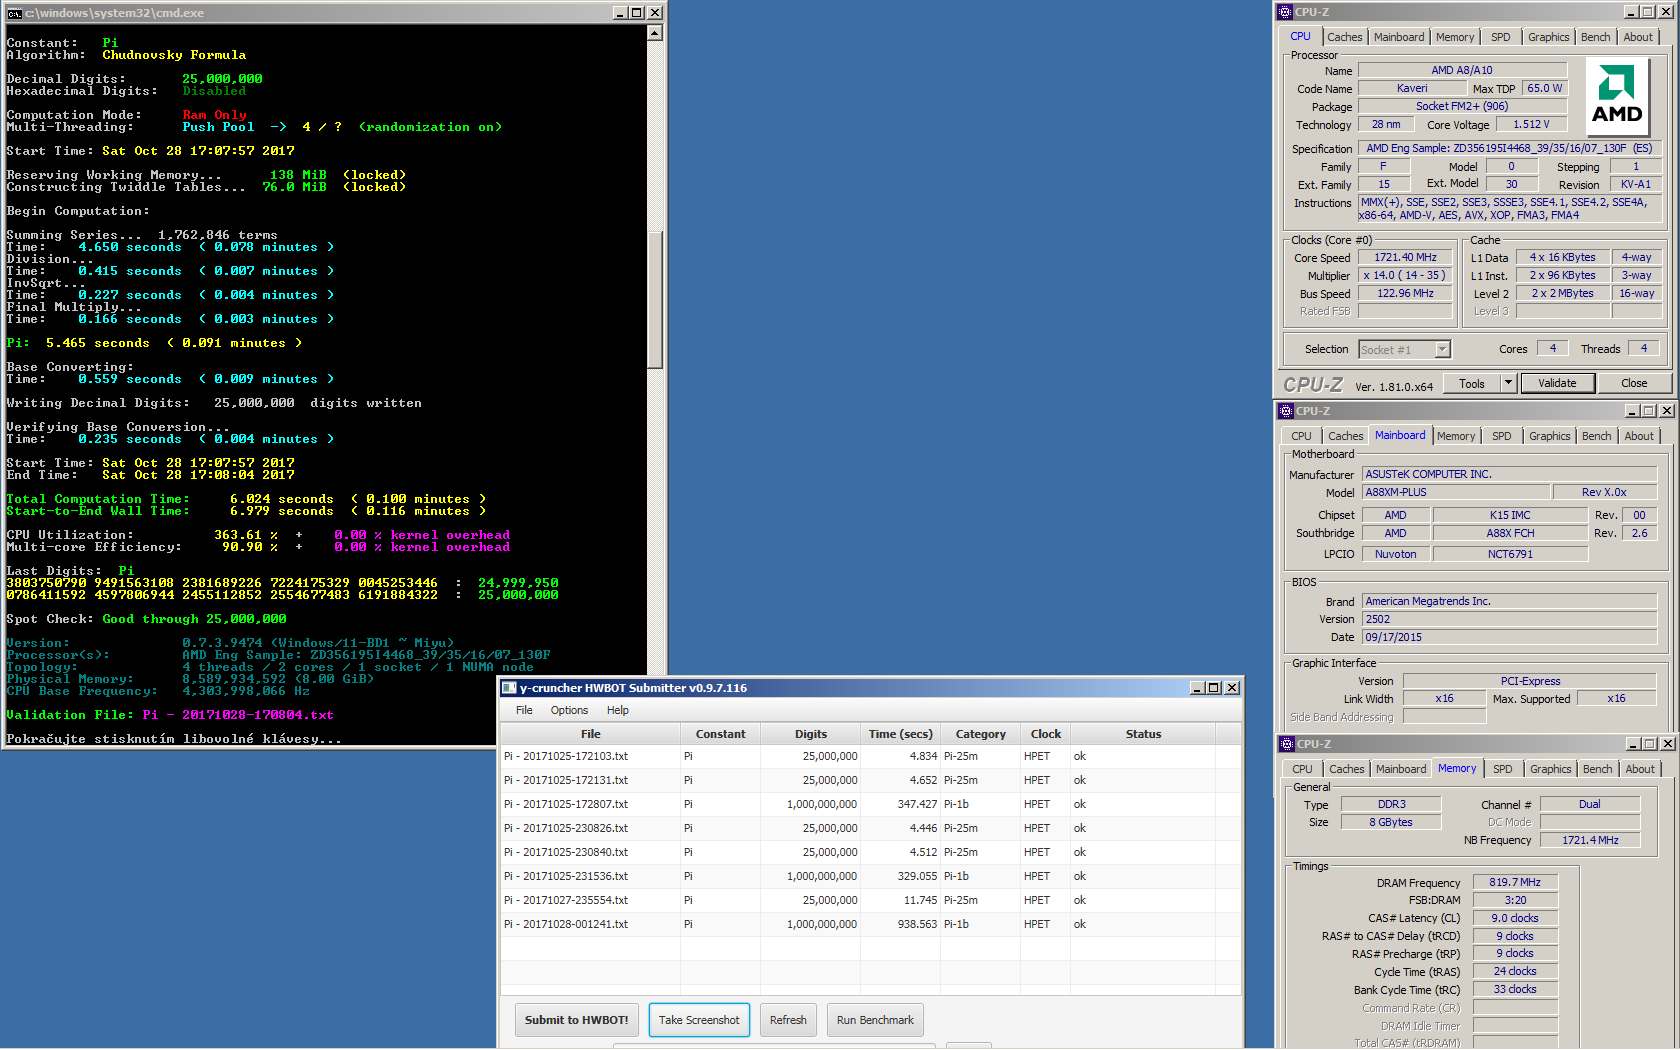Image resolution: width=1680 pixels, height=1050 pixels.
Task: Sort by the Clock column header
Action: [x=1046, y=734]
